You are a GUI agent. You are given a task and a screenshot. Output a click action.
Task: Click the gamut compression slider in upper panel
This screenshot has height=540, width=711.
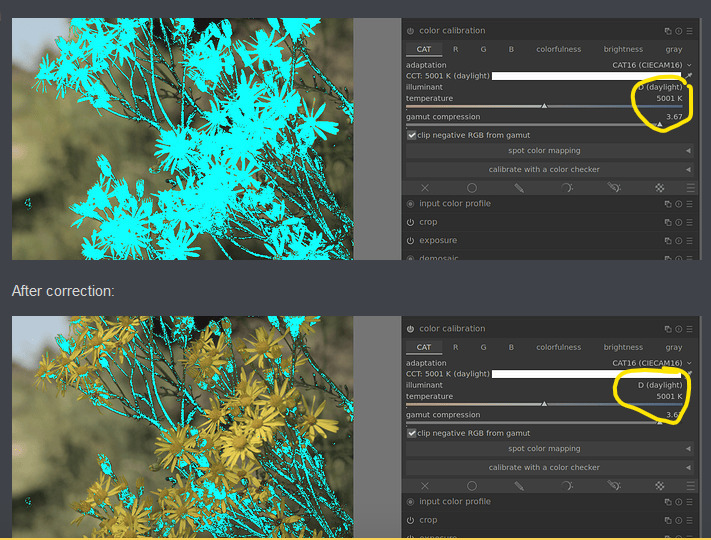coord(546,125)
